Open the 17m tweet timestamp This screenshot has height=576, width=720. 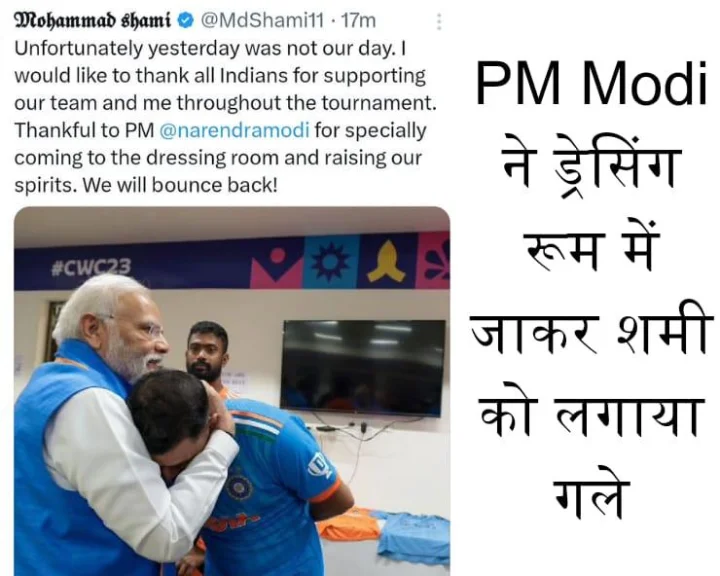[x=359, y=21]
